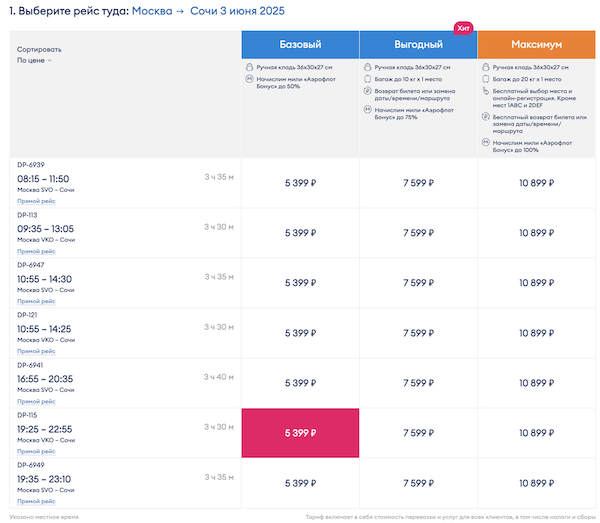This screenshot has width=600, height=523.
Task: Select the Выгодный tariff column header
Action: click(418, 45)
